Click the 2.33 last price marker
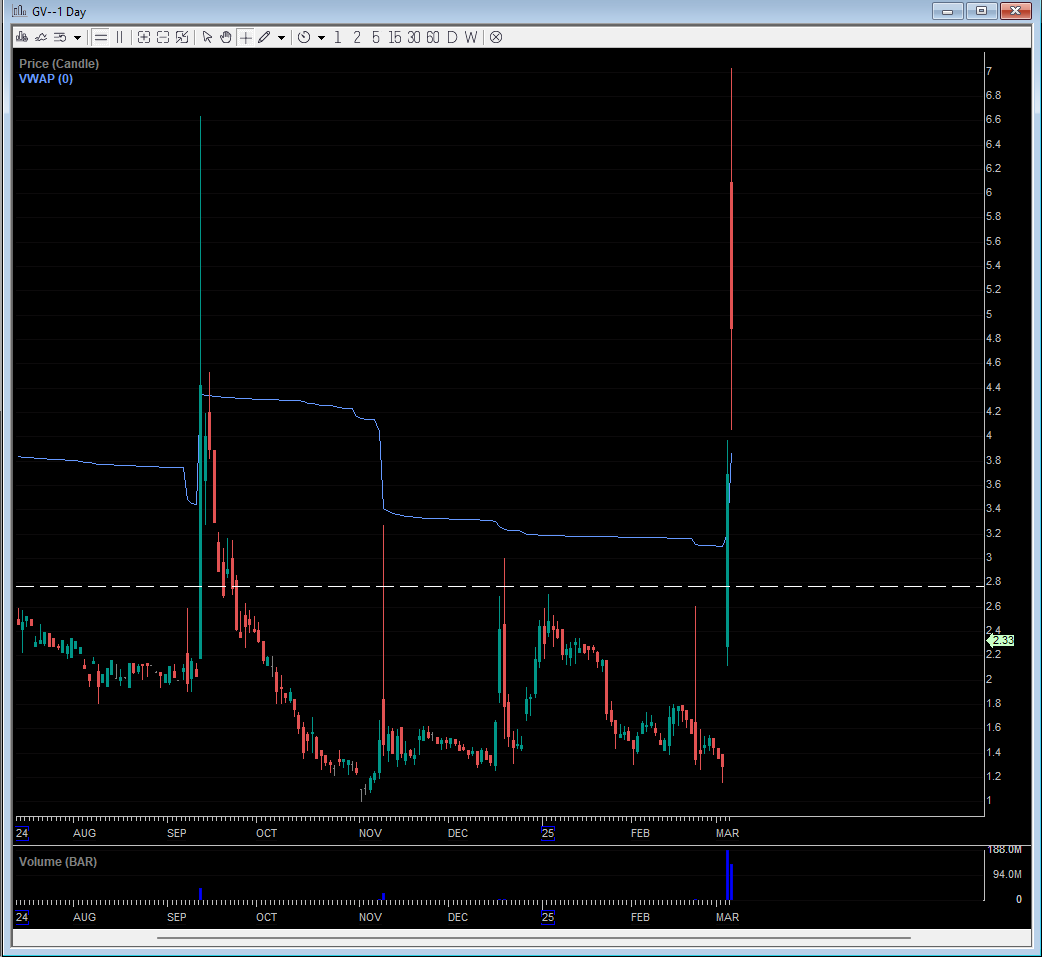The width and height of the screenshot is (1042, 957). pos(1001,640)
